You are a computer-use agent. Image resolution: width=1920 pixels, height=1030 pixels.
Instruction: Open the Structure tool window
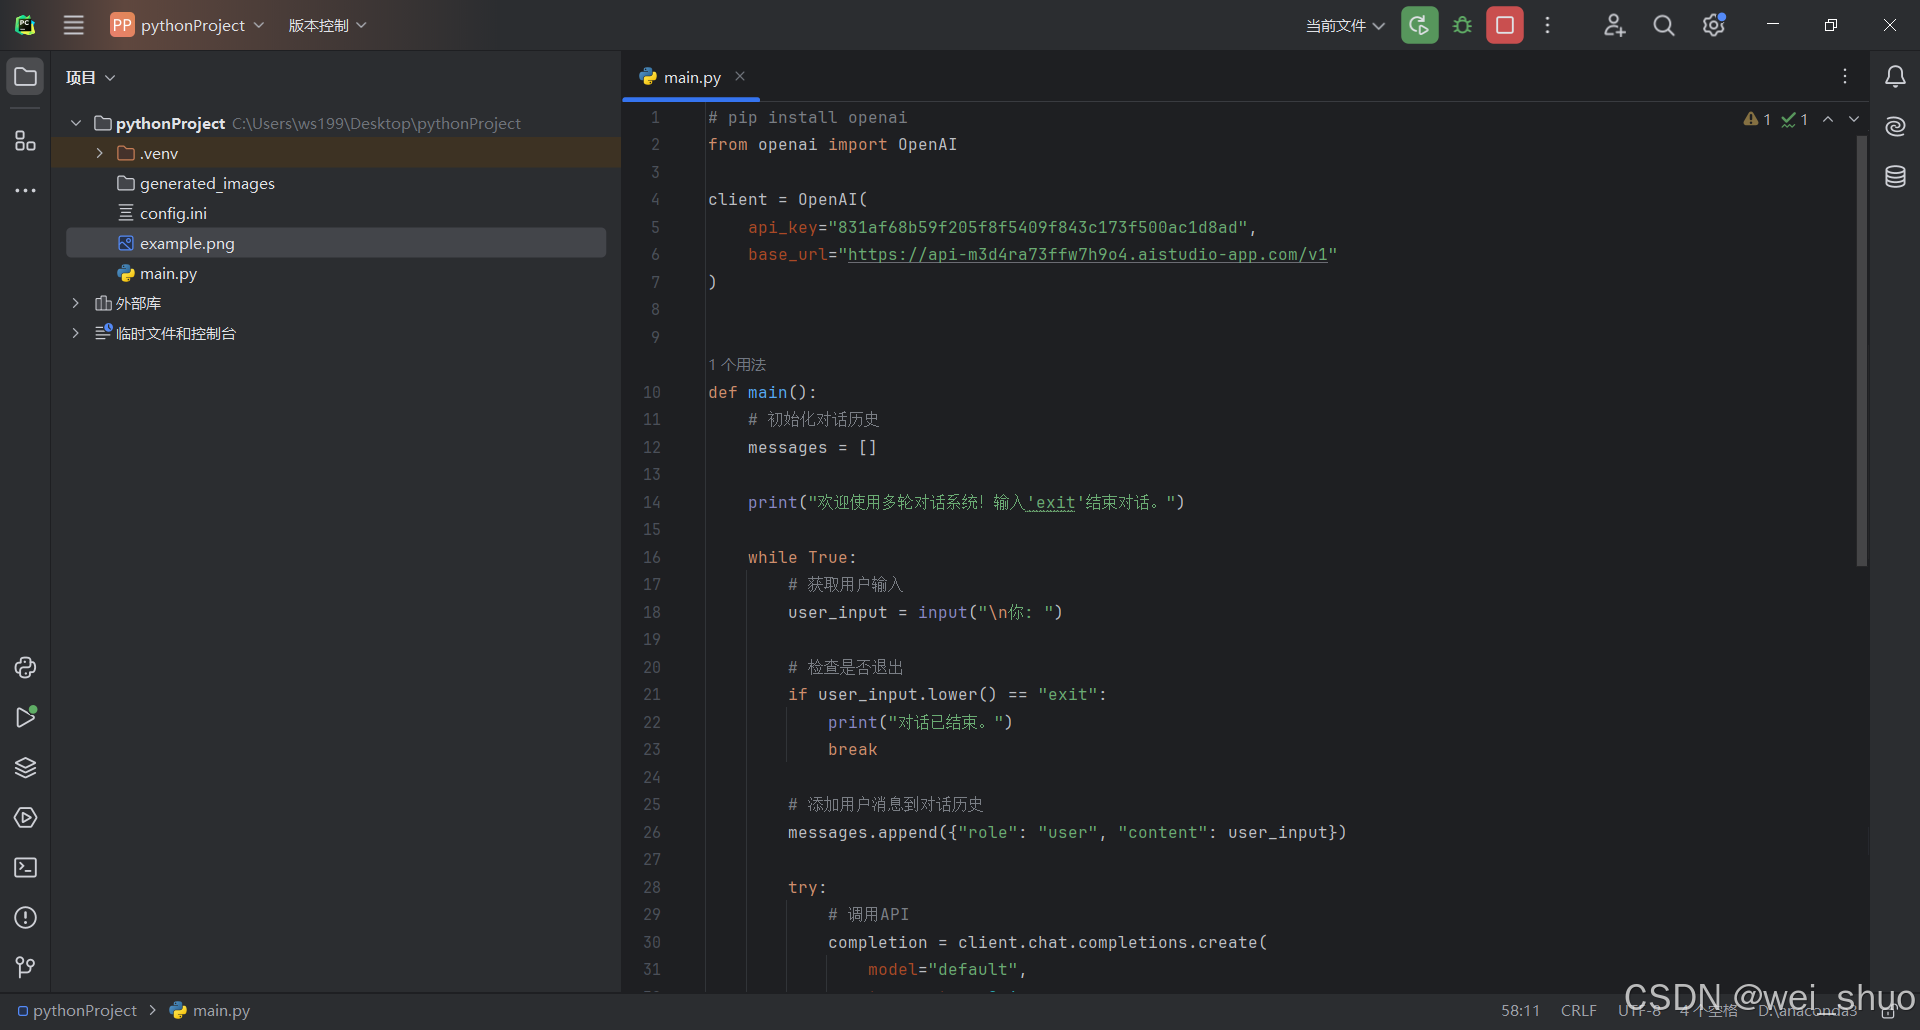(x=25, y=140)
